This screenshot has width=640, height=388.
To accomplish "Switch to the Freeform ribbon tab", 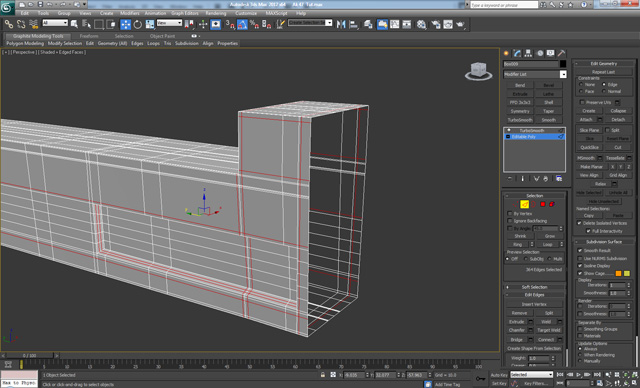I will [x=89, y=36].
